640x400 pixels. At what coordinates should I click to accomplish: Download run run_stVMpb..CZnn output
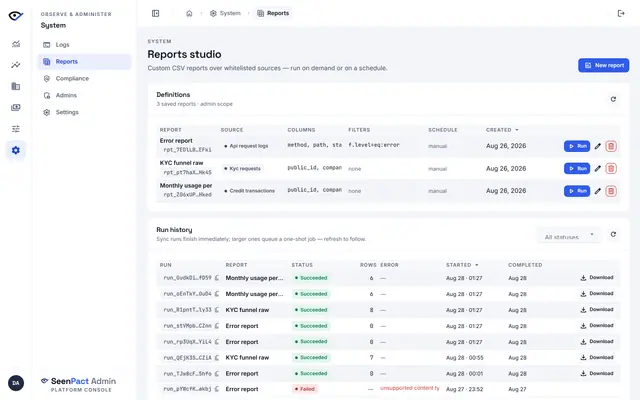coord(597,325)
